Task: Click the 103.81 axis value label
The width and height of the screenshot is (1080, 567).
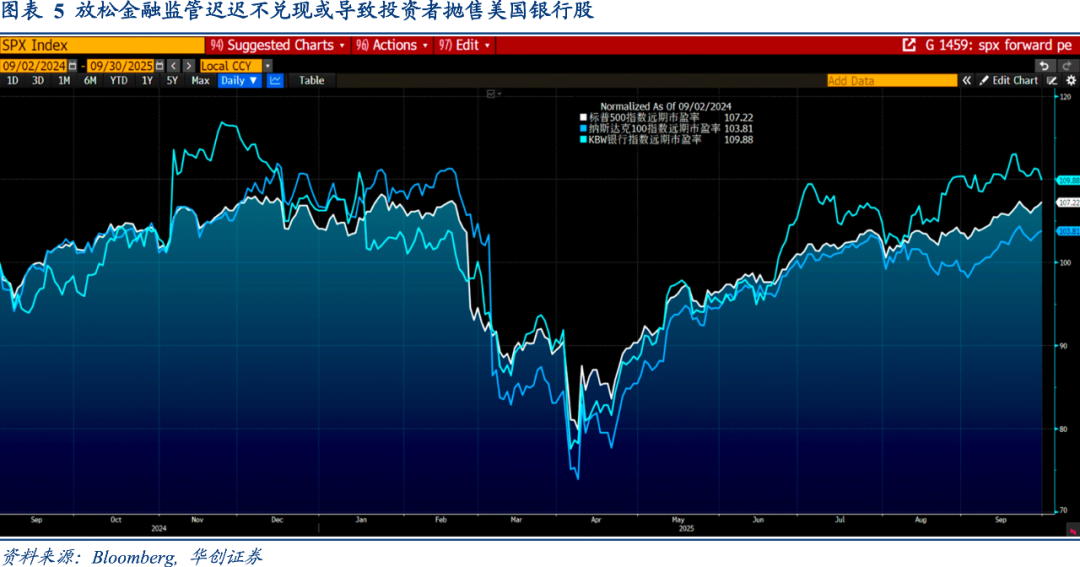Action: click(1069, 231)
